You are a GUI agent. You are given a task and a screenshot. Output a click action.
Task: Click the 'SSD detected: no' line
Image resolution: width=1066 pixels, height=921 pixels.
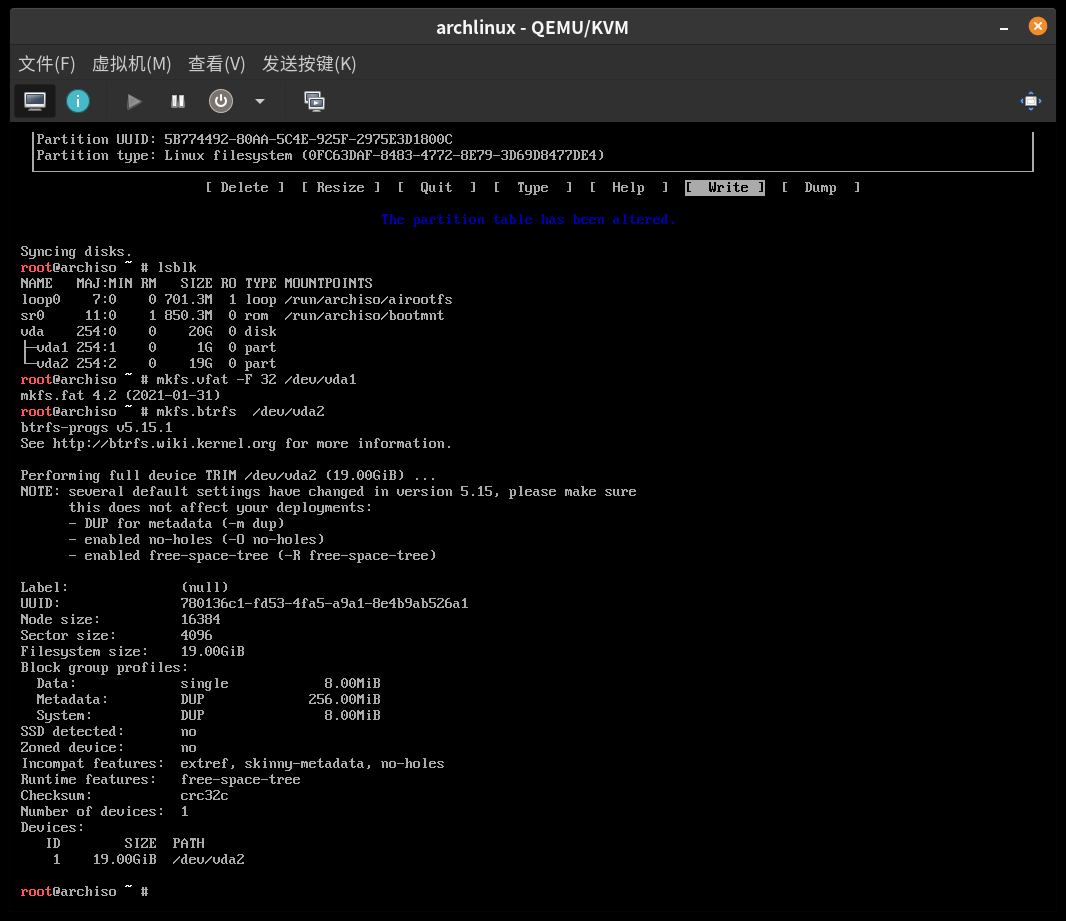pos(109,731)
